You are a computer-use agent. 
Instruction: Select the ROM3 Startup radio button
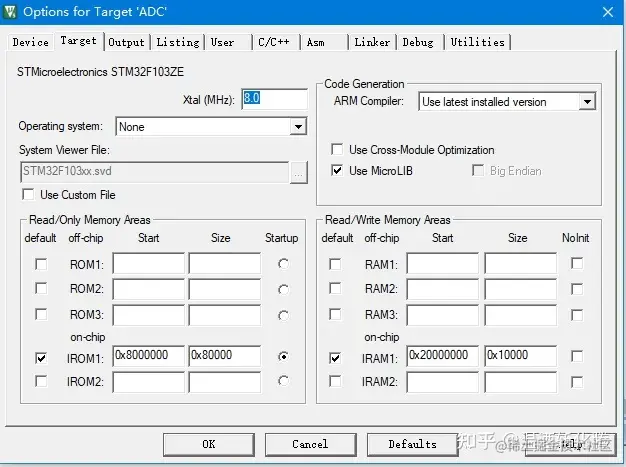tap(283, 316)
